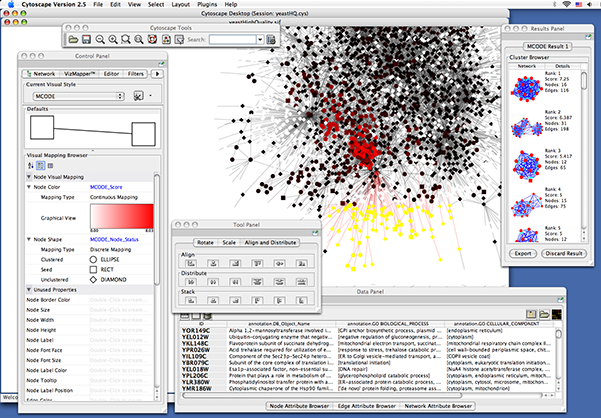The width and height of the screenshot is (601, 418).
Task: Click the Save session floppy disk icon
Action: coord(87,39)
